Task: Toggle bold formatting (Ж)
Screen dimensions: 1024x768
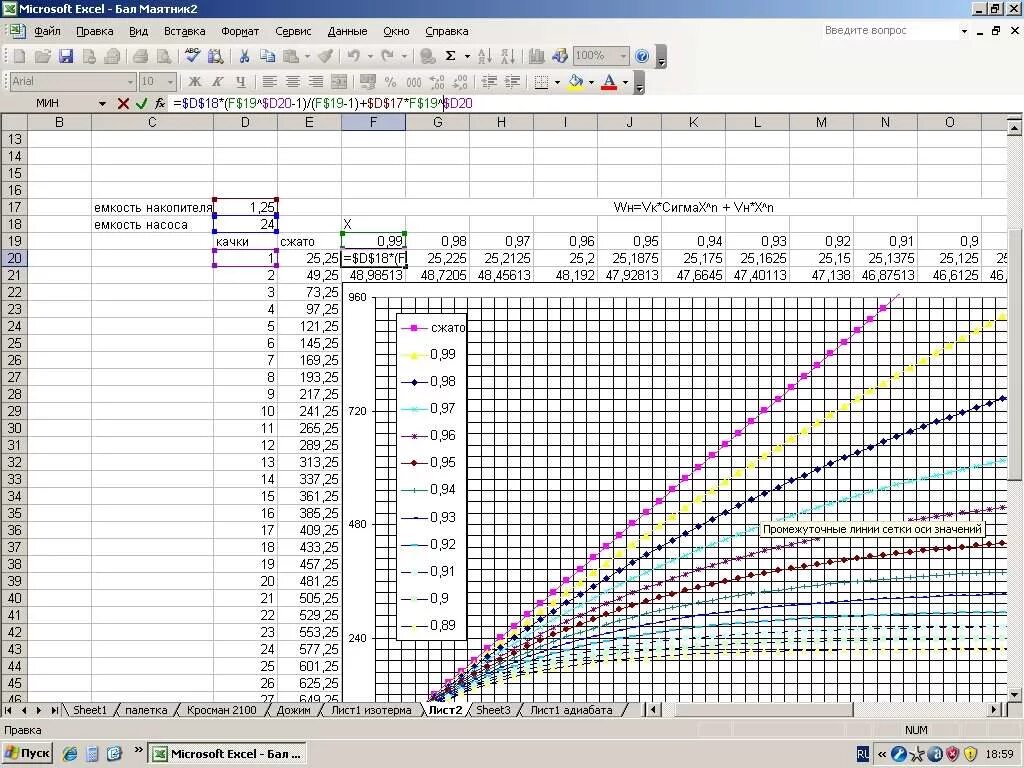Action: coord(193,80)
